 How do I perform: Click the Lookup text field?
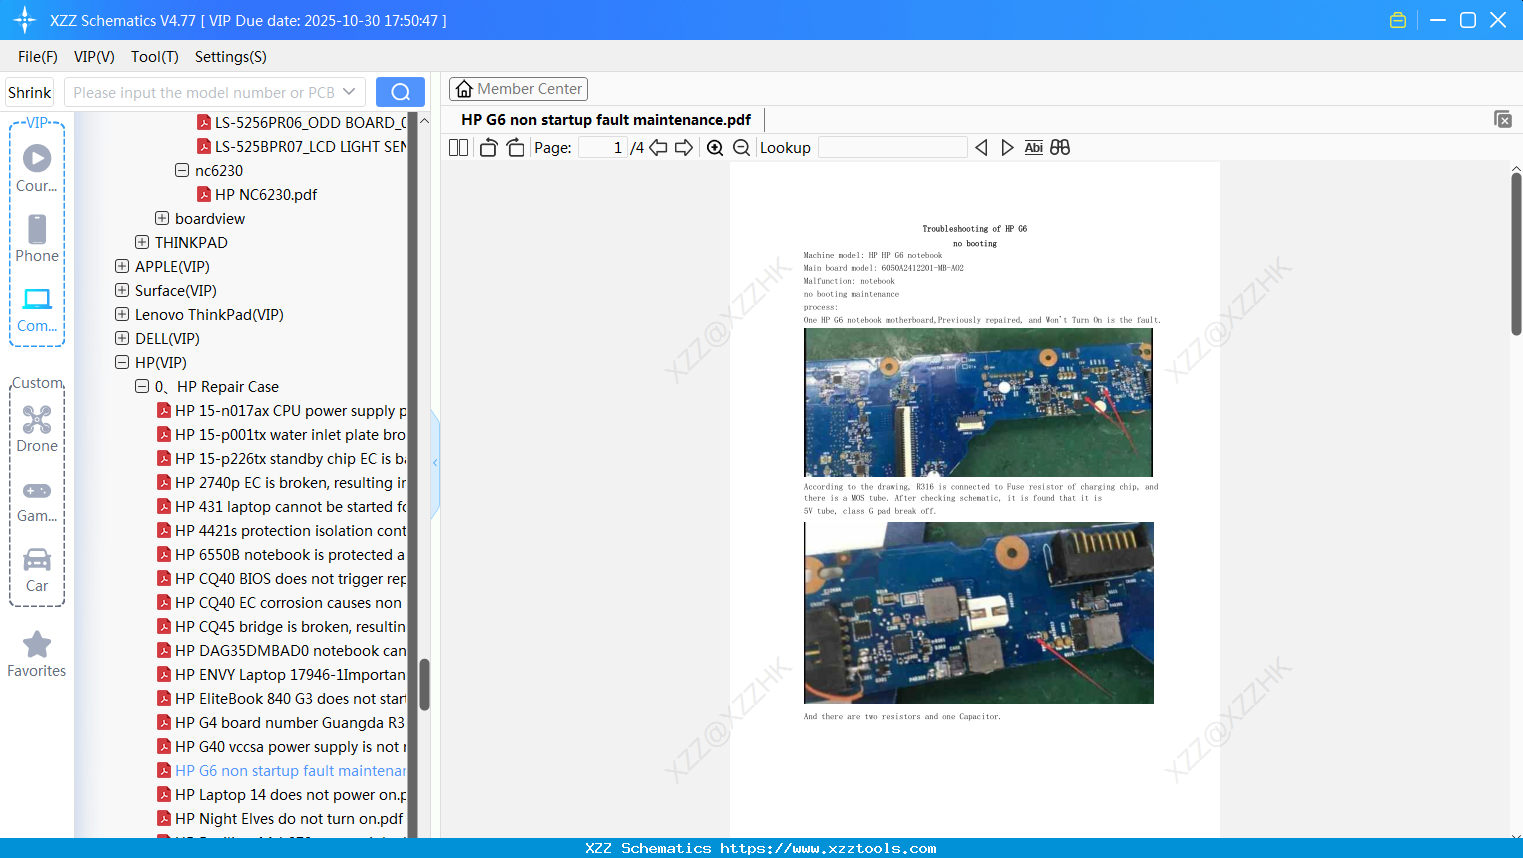[892, 148]
